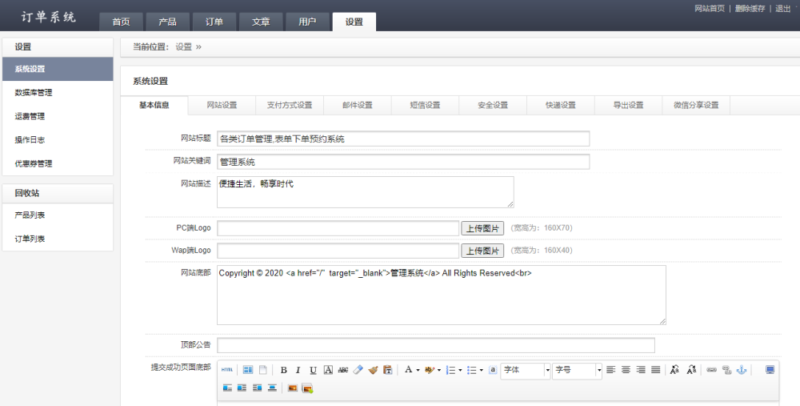Apply highlight background color button
Viewport: 800px width, 406px height.
[430, 370]
